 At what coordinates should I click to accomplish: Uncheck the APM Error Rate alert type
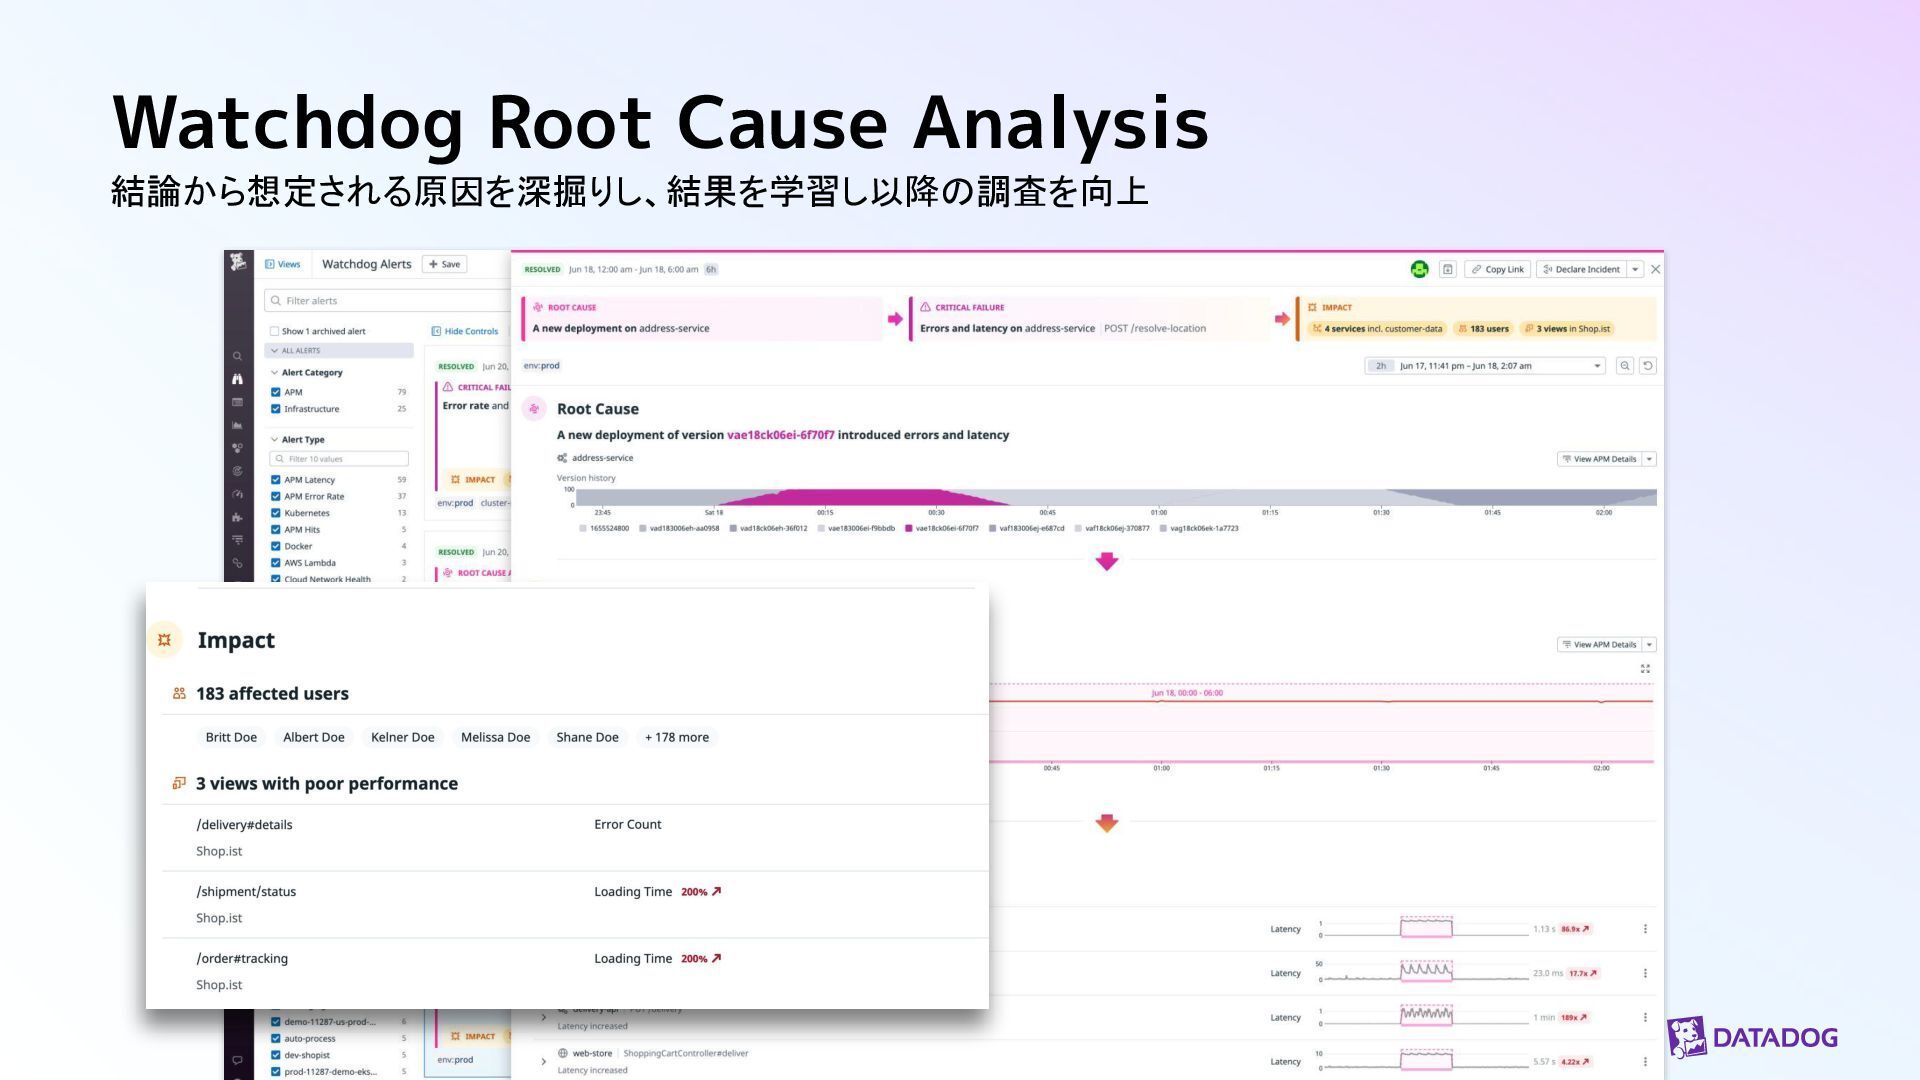pyautogui.click(x=275, y=496)
